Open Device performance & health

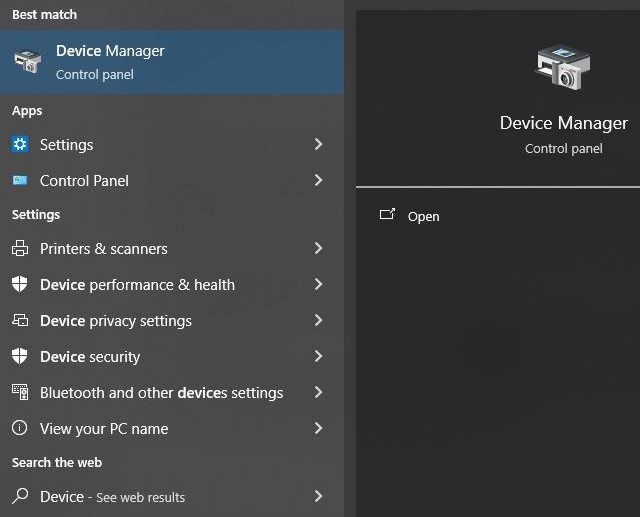172,284
